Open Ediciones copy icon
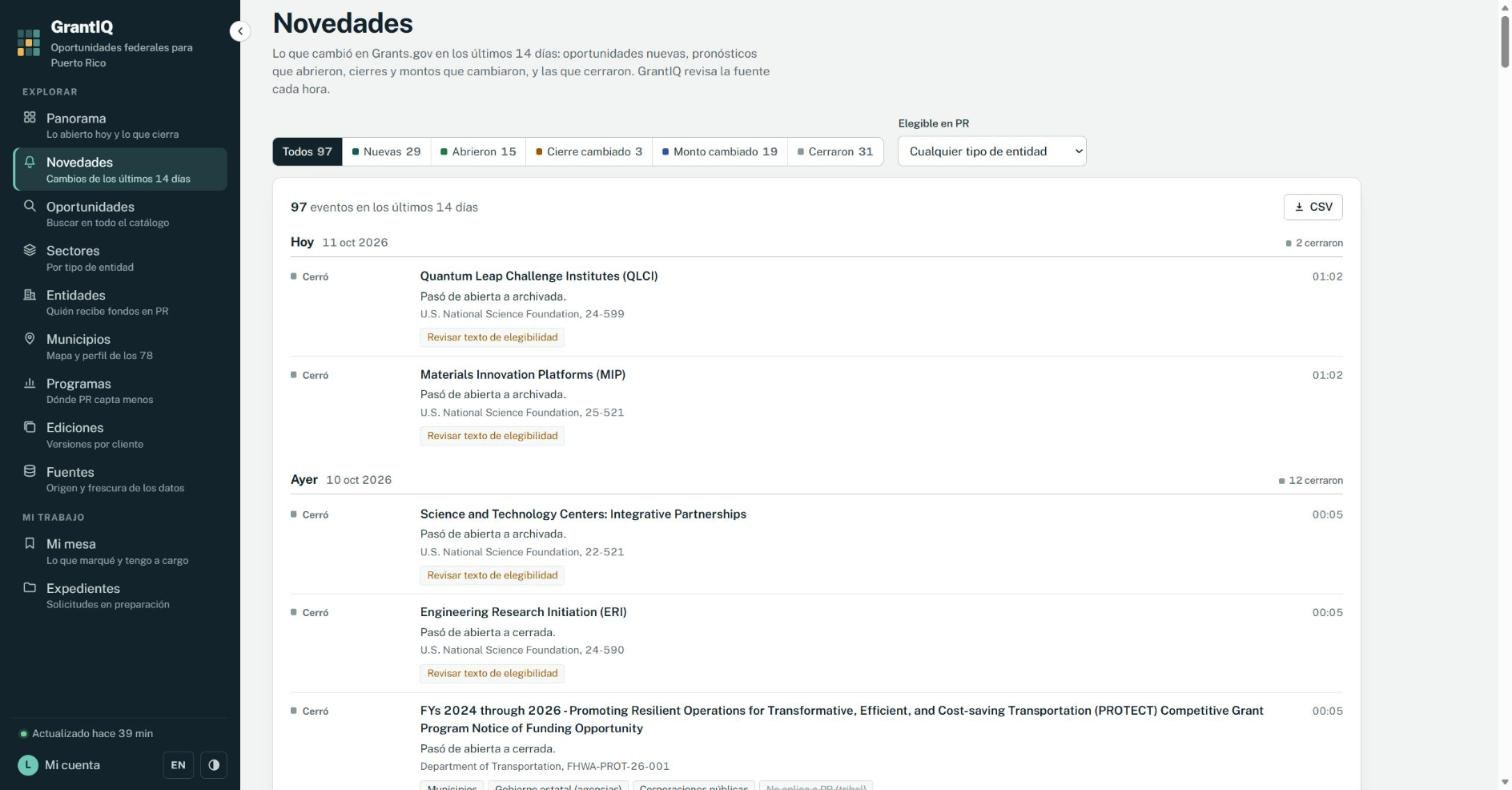This screenshot has width=1512, height=790. pyautogui.click(x=30, y=427)
